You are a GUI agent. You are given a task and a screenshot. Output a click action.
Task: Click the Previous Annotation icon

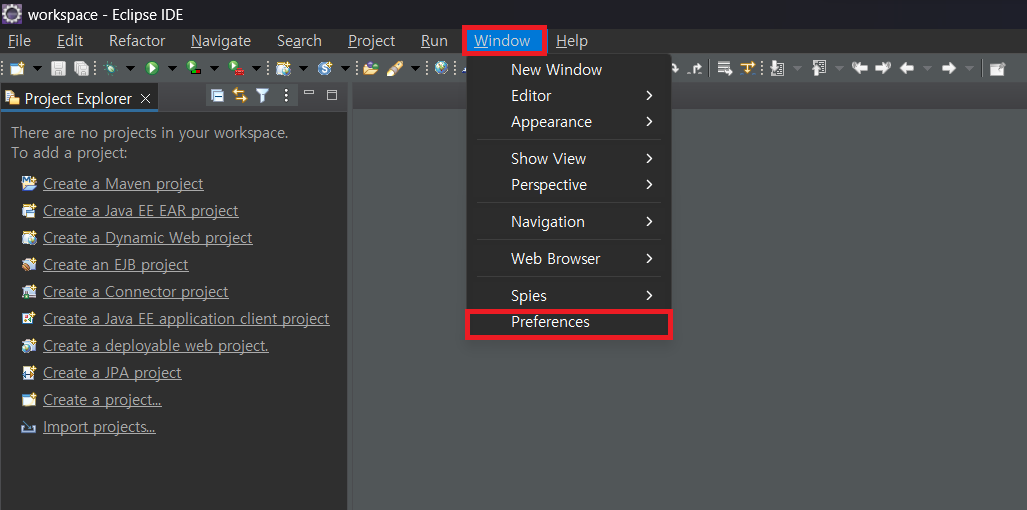(819, 68)
